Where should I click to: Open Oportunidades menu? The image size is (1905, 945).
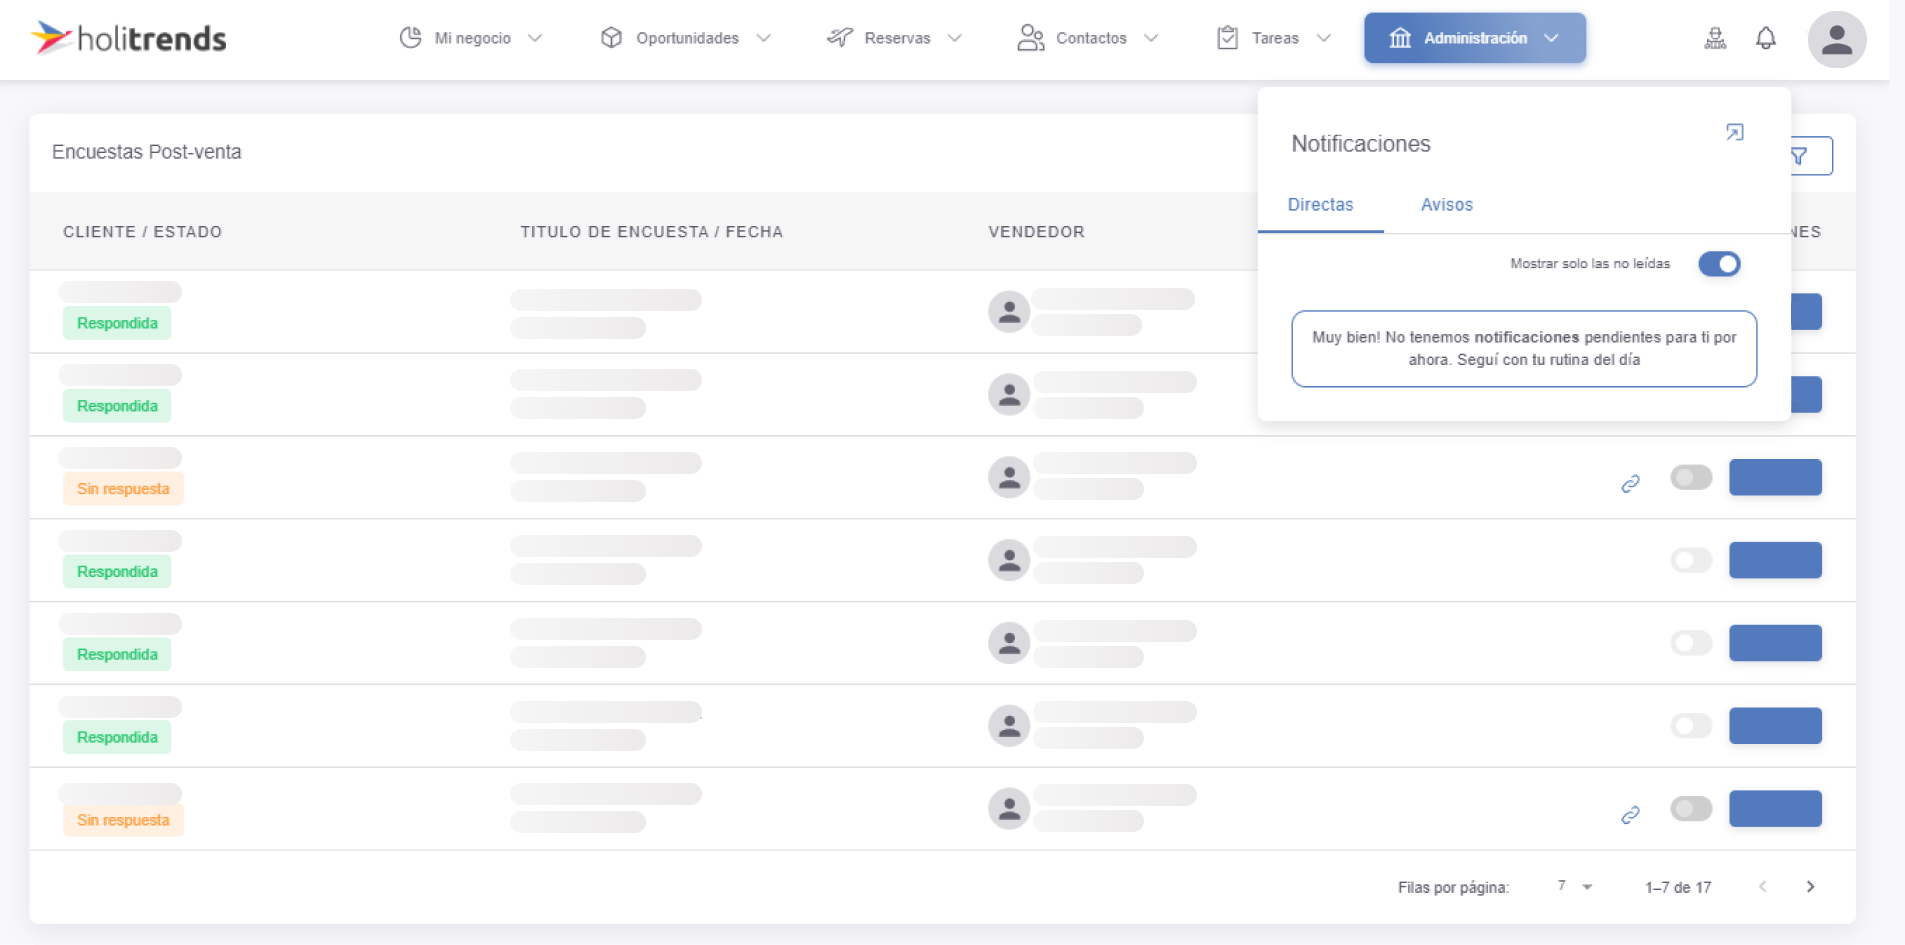click(x=686, y=38)
